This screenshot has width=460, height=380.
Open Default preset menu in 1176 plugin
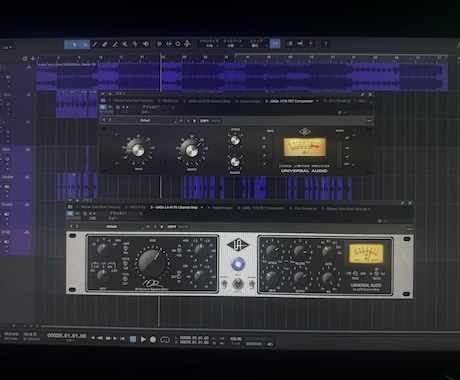[x=145, y=120]
